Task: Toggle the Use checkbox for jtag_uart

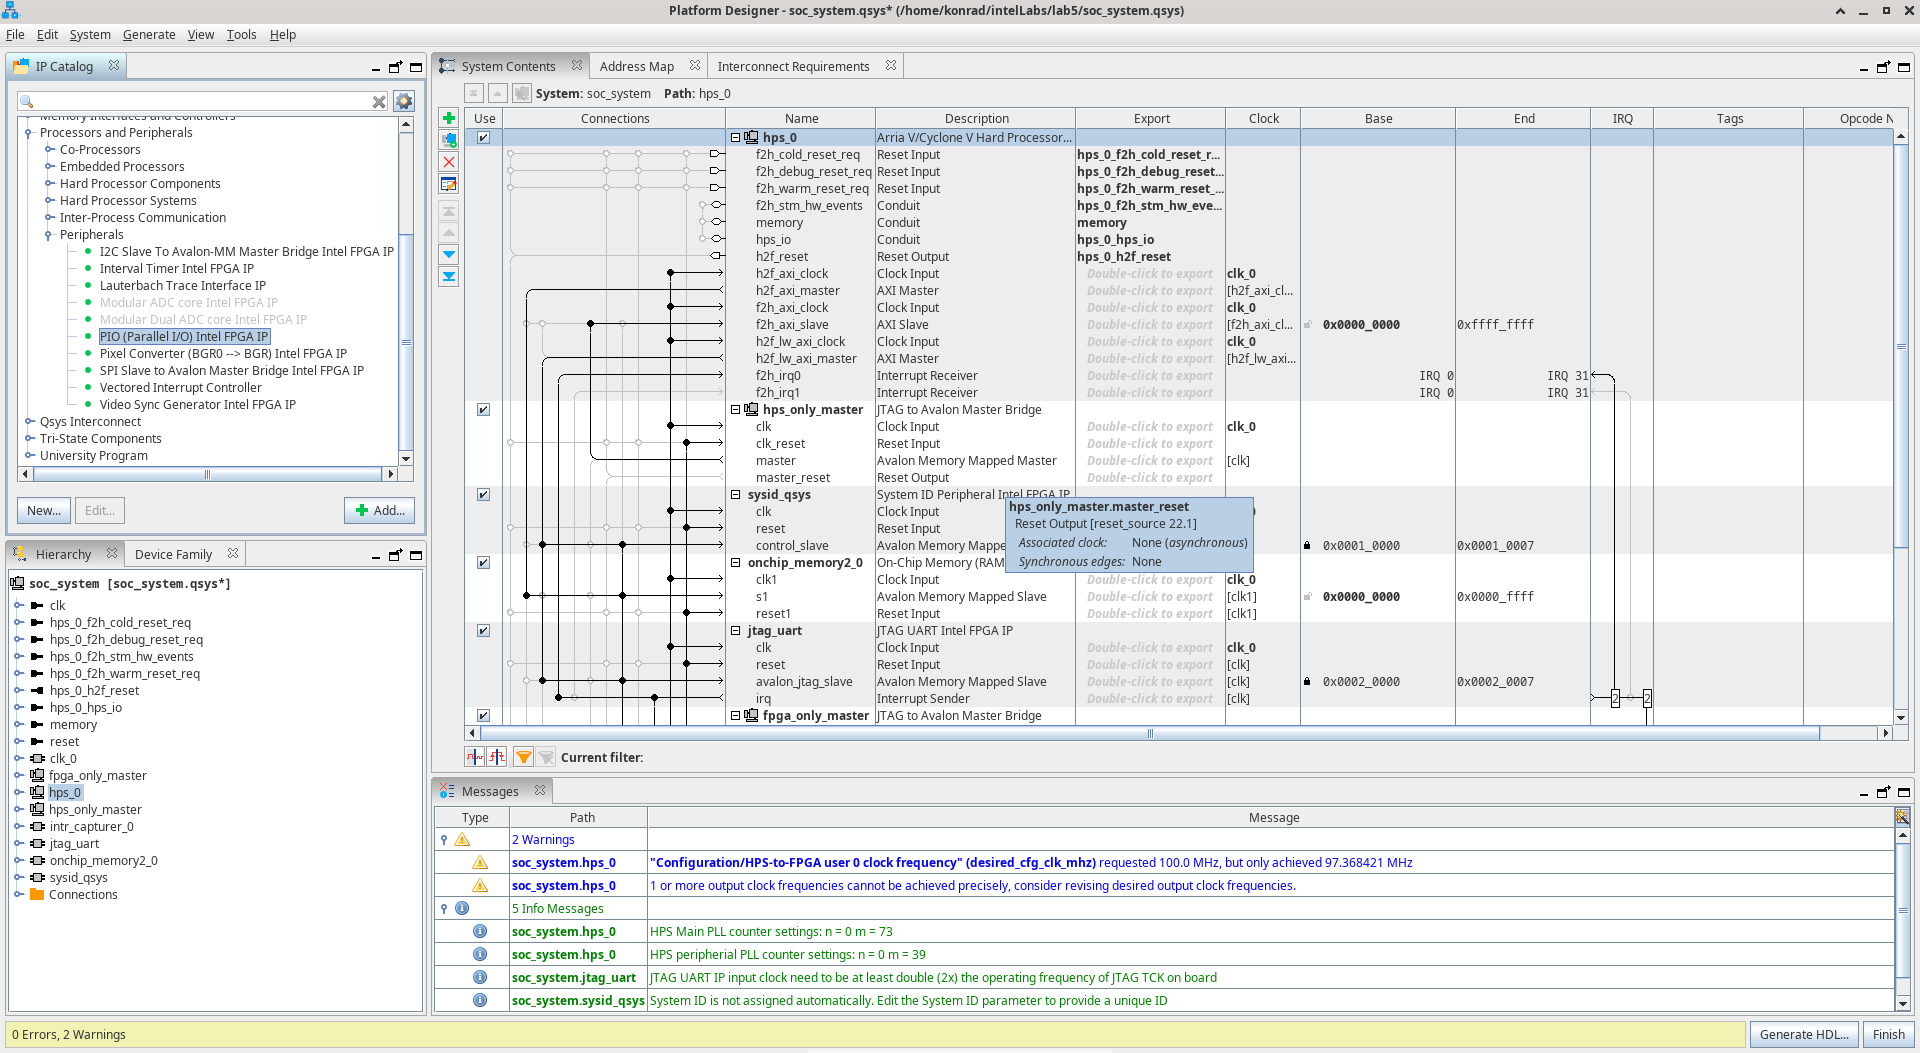Action: point(484,631)
